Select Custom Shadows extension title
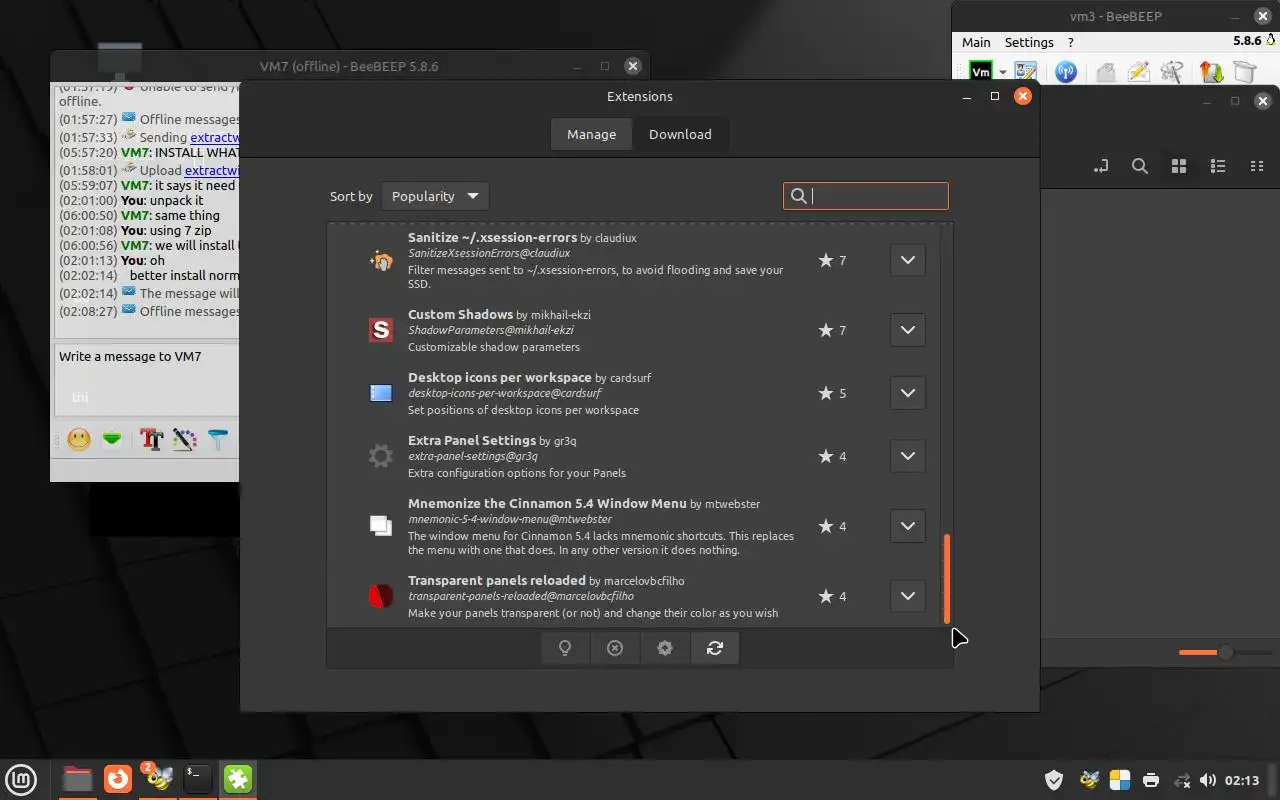 click(x=460, y=315)
